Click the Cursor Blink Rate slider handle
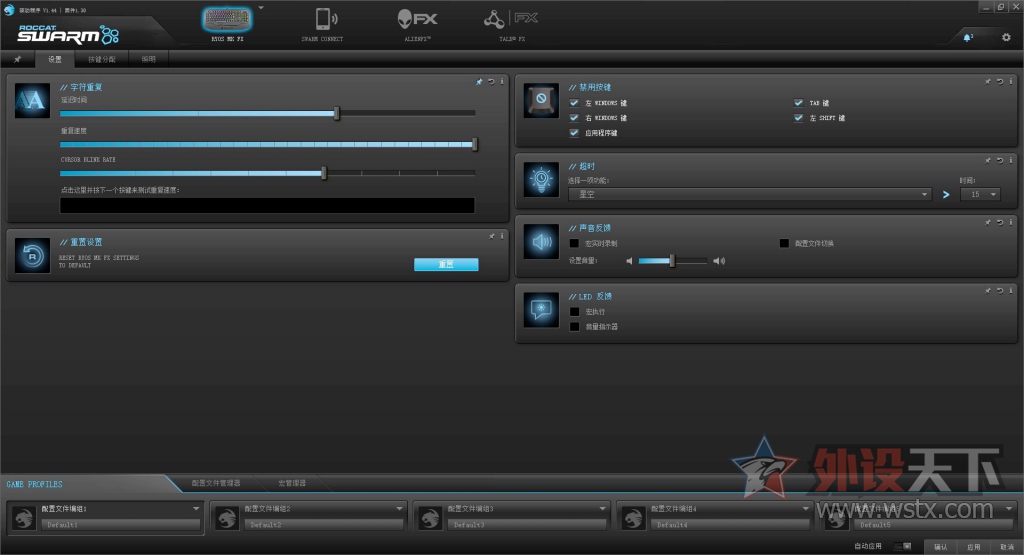The height and width of the screenshot is (555, 1024). [324, 173]
